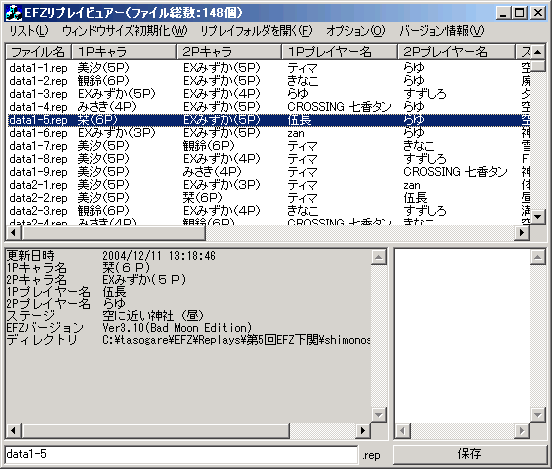The height and width of the screenshot is (469, 552).
Task: Click the list's scroll up arrow
Action: 538,52
